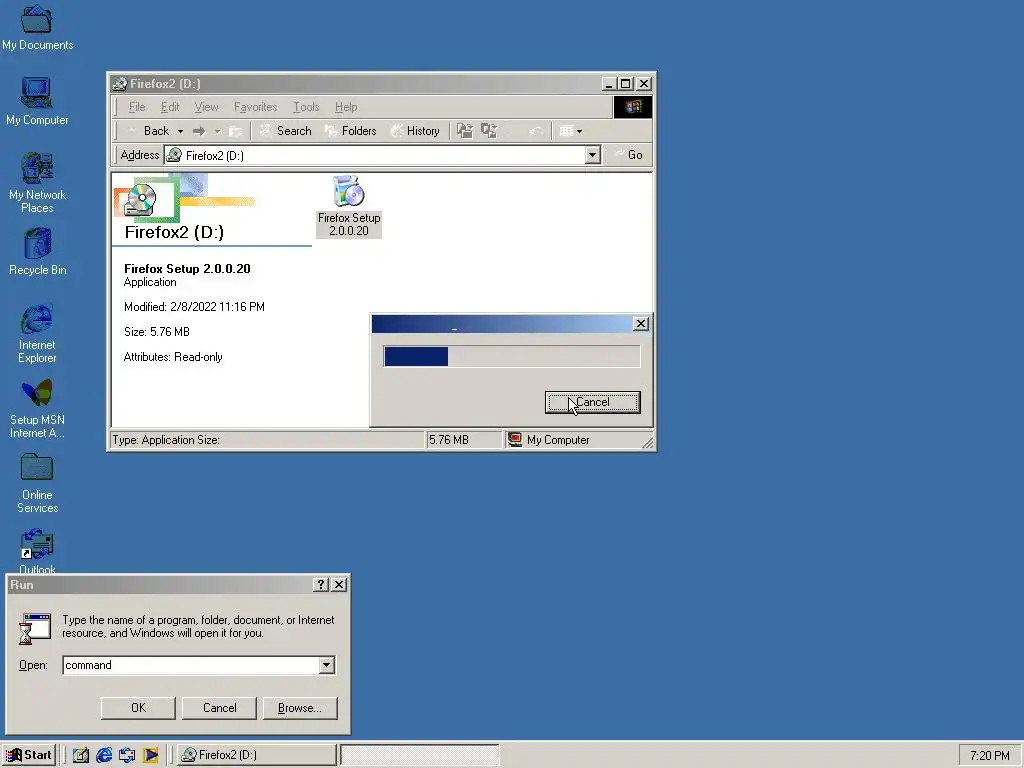1024x768 pixels.
Task: Close the Run dialog
Action: coord(339,584)
